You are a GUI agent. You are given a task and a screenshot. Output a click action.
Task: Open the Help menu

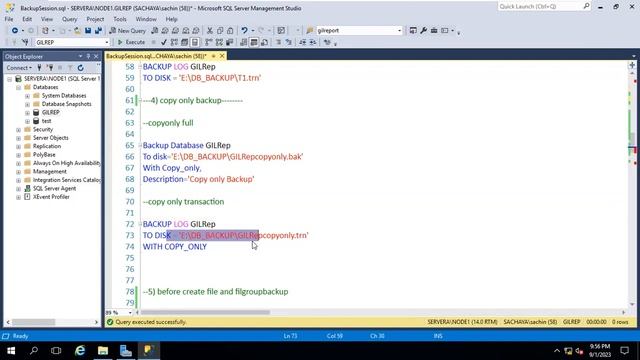coord(171,19)
